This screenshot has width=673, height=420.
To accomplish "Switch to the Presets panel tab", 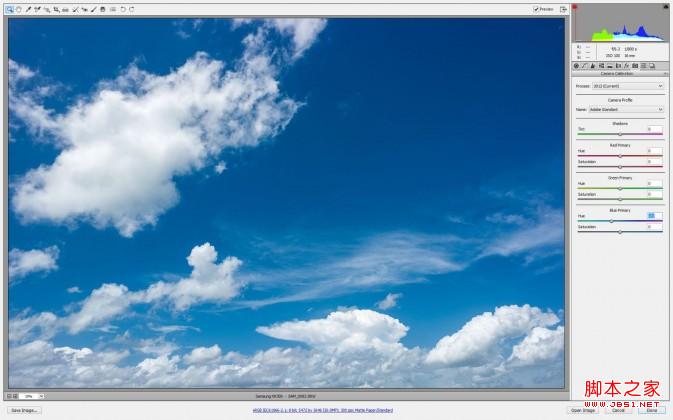I will (643, 66).
